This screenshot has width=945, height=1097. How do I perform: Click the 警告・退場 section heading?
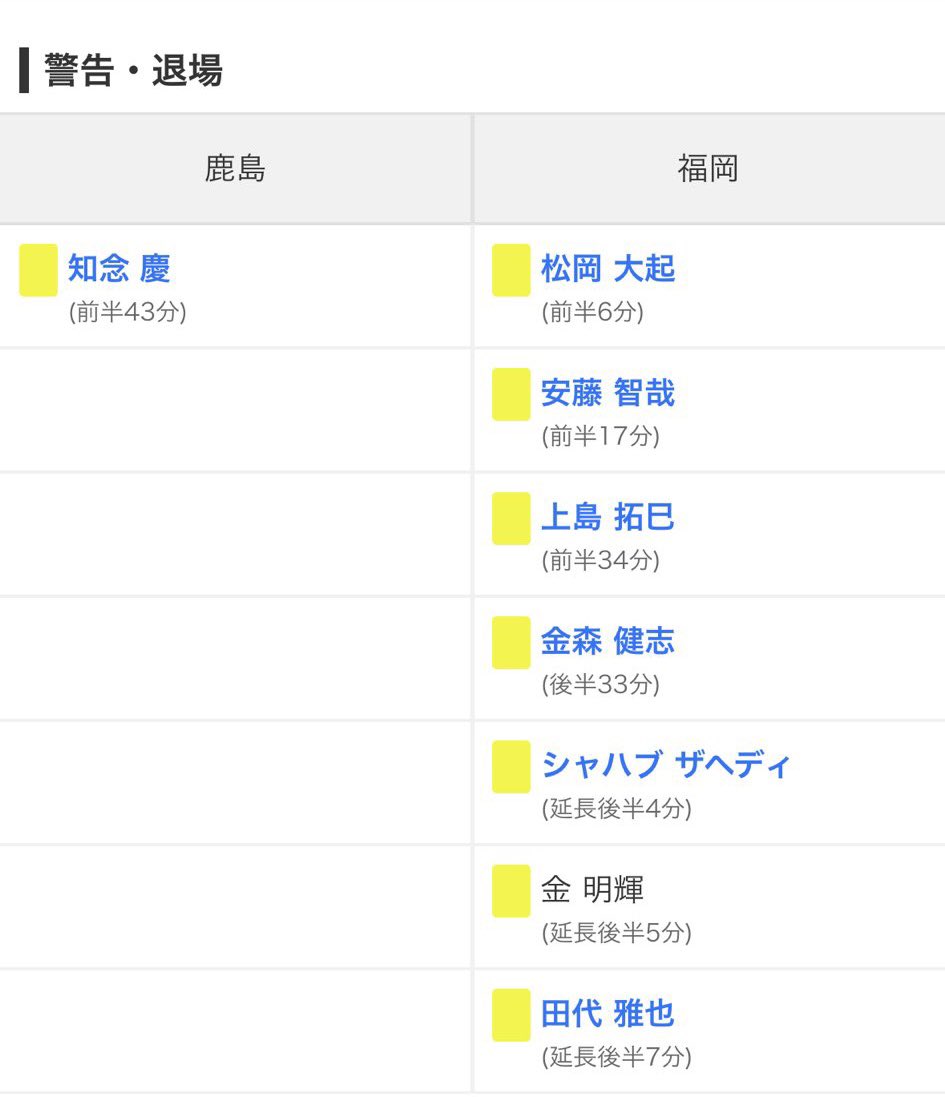(x=133, y=70)
